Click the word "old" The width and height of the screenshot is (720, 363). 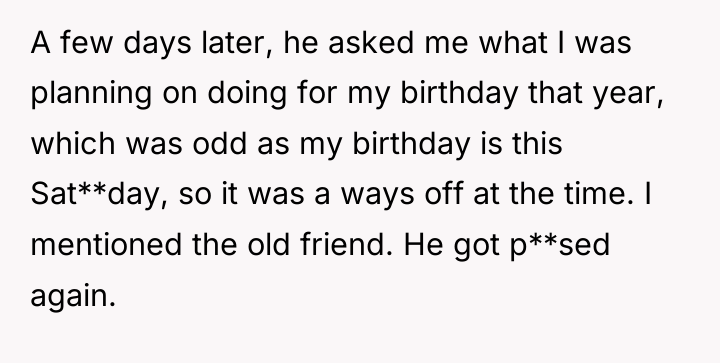click(269, 245)
